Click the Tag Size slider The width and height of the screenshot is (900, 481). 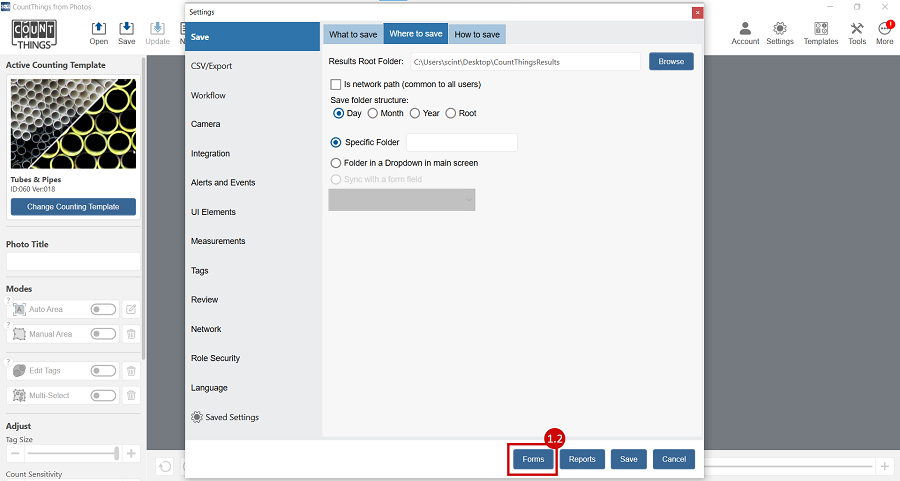[72, 453]
